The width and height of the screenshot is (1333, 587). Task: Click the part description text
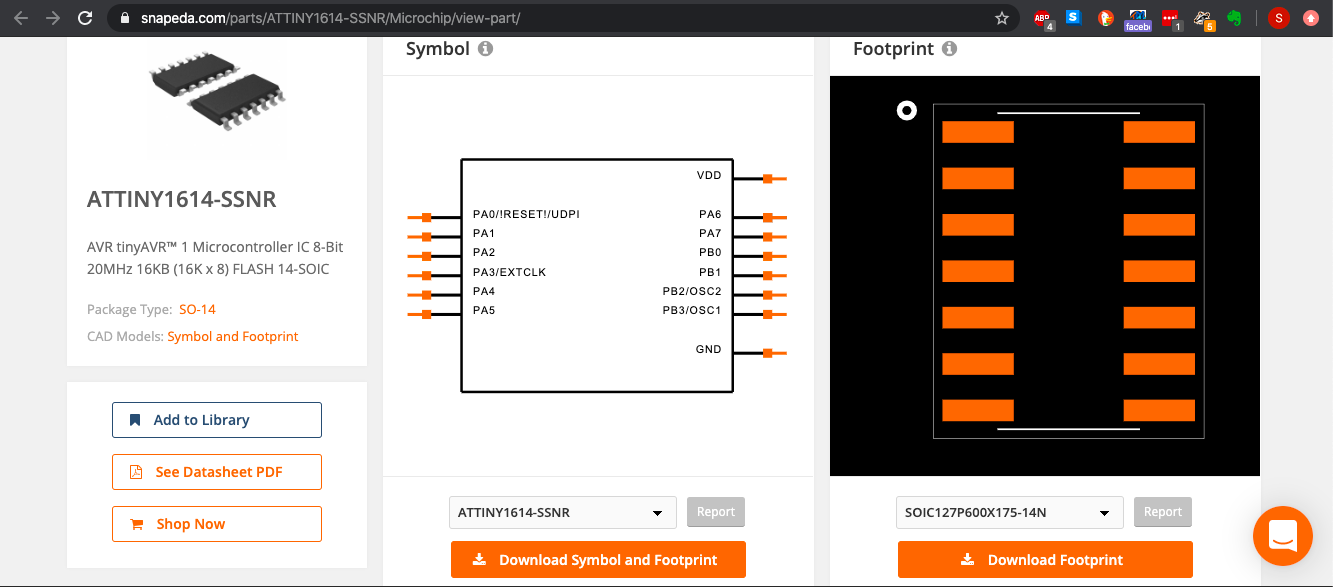[x=215, y=257]
